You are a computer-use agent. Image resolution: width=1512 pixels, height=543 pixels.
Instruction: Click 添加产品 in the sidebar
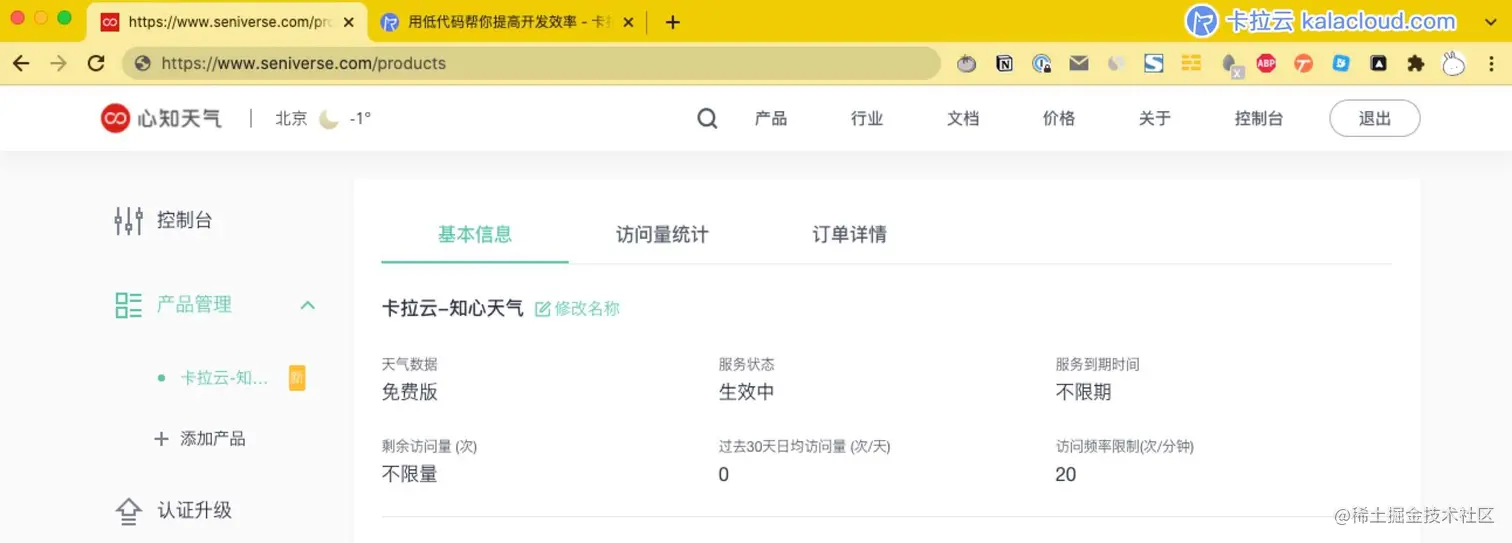[213, 438]
